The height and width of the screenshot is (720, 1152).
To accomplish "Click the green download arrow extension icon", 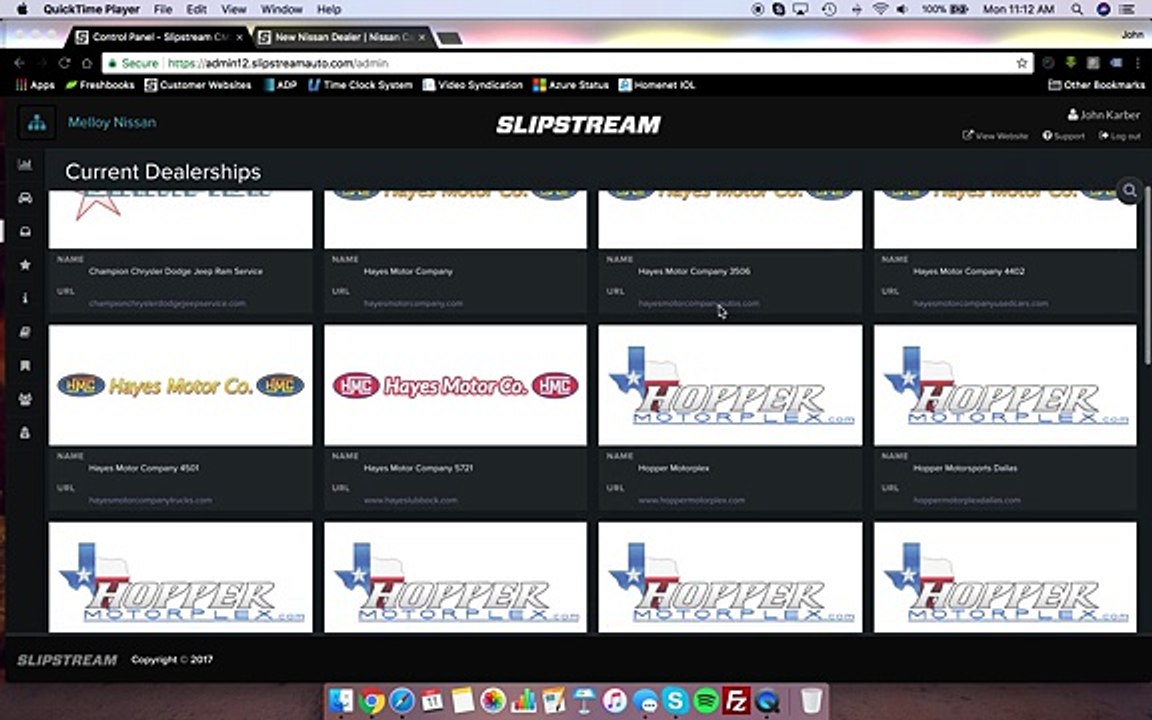I will pyautogui.click(x=1070, y=63).
